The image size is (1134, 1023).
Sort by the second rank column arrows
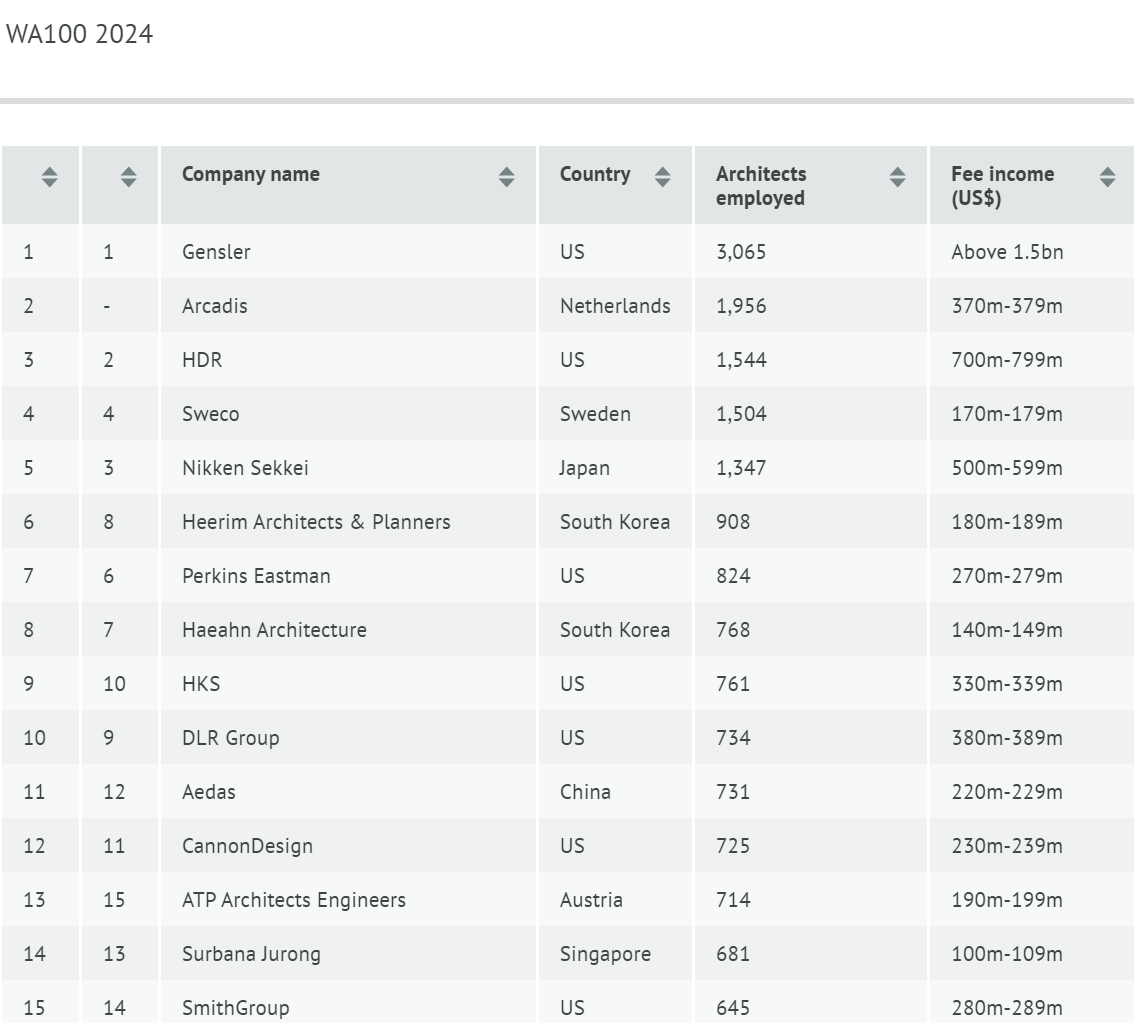tap(129, 176)
